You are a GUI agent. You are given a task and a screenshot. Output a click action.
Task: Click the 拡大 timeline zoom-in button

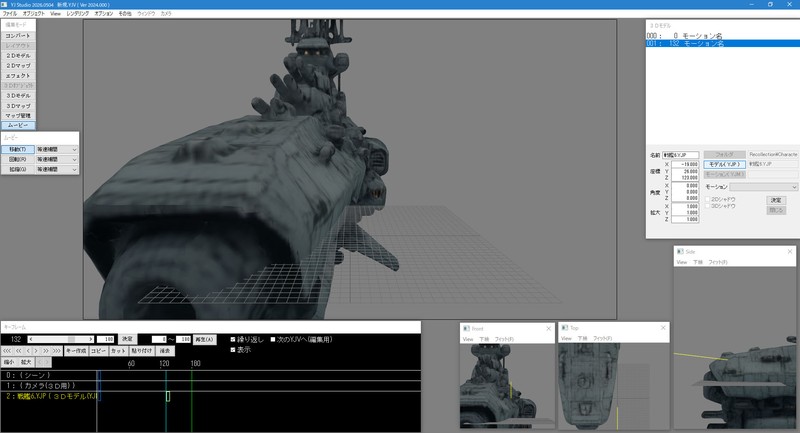(x=27, y=362)
